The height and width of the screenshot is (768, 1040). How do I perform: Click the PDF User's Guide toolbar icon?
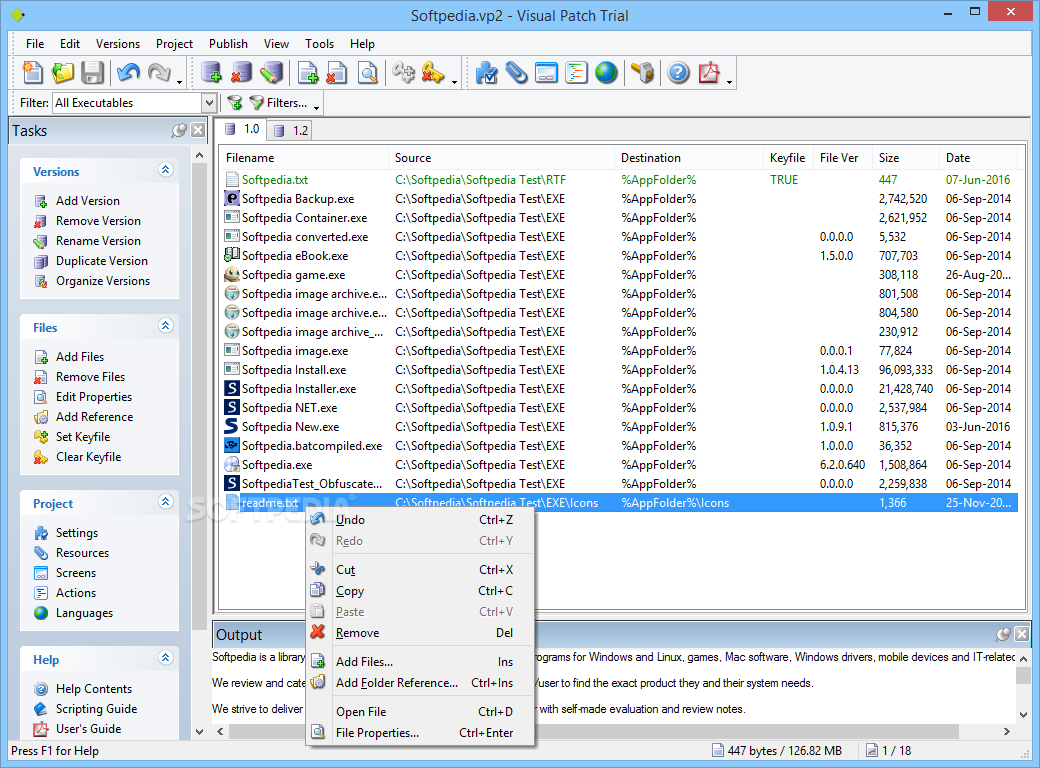[x=709, y=73]
